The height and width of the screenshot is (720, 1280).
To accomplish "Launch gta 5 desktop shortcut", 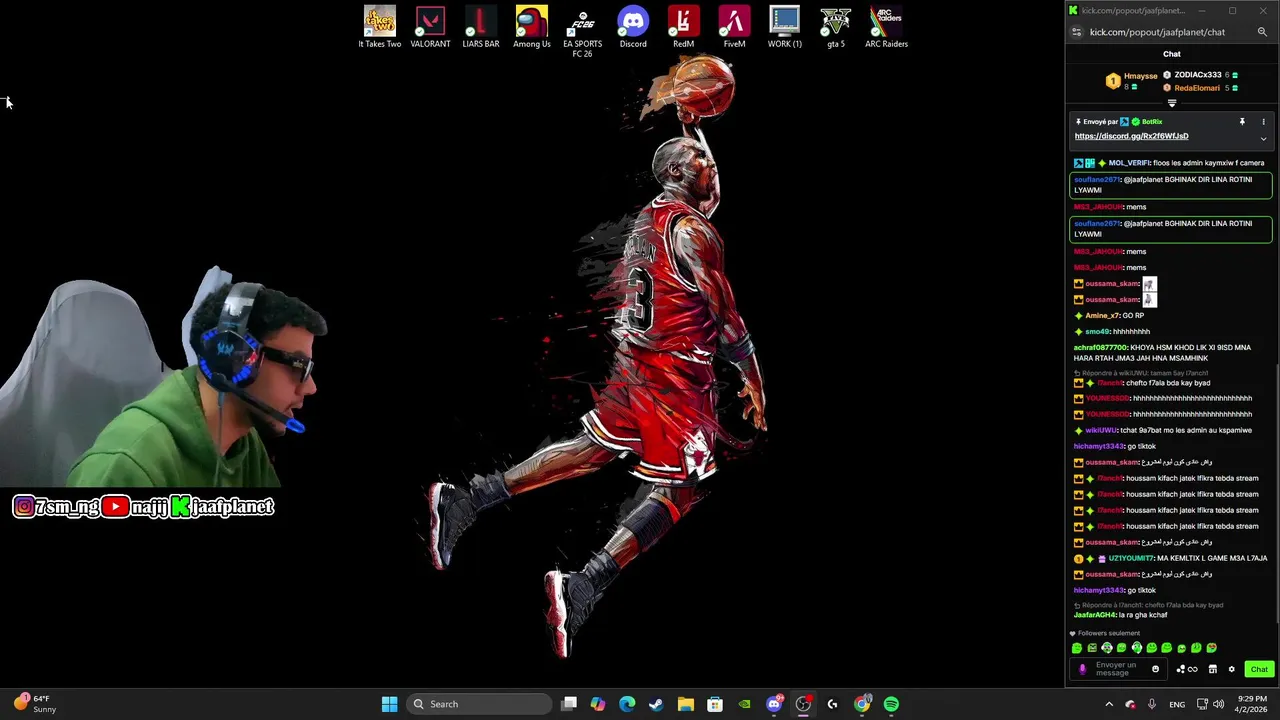I will tap(836, 27).
